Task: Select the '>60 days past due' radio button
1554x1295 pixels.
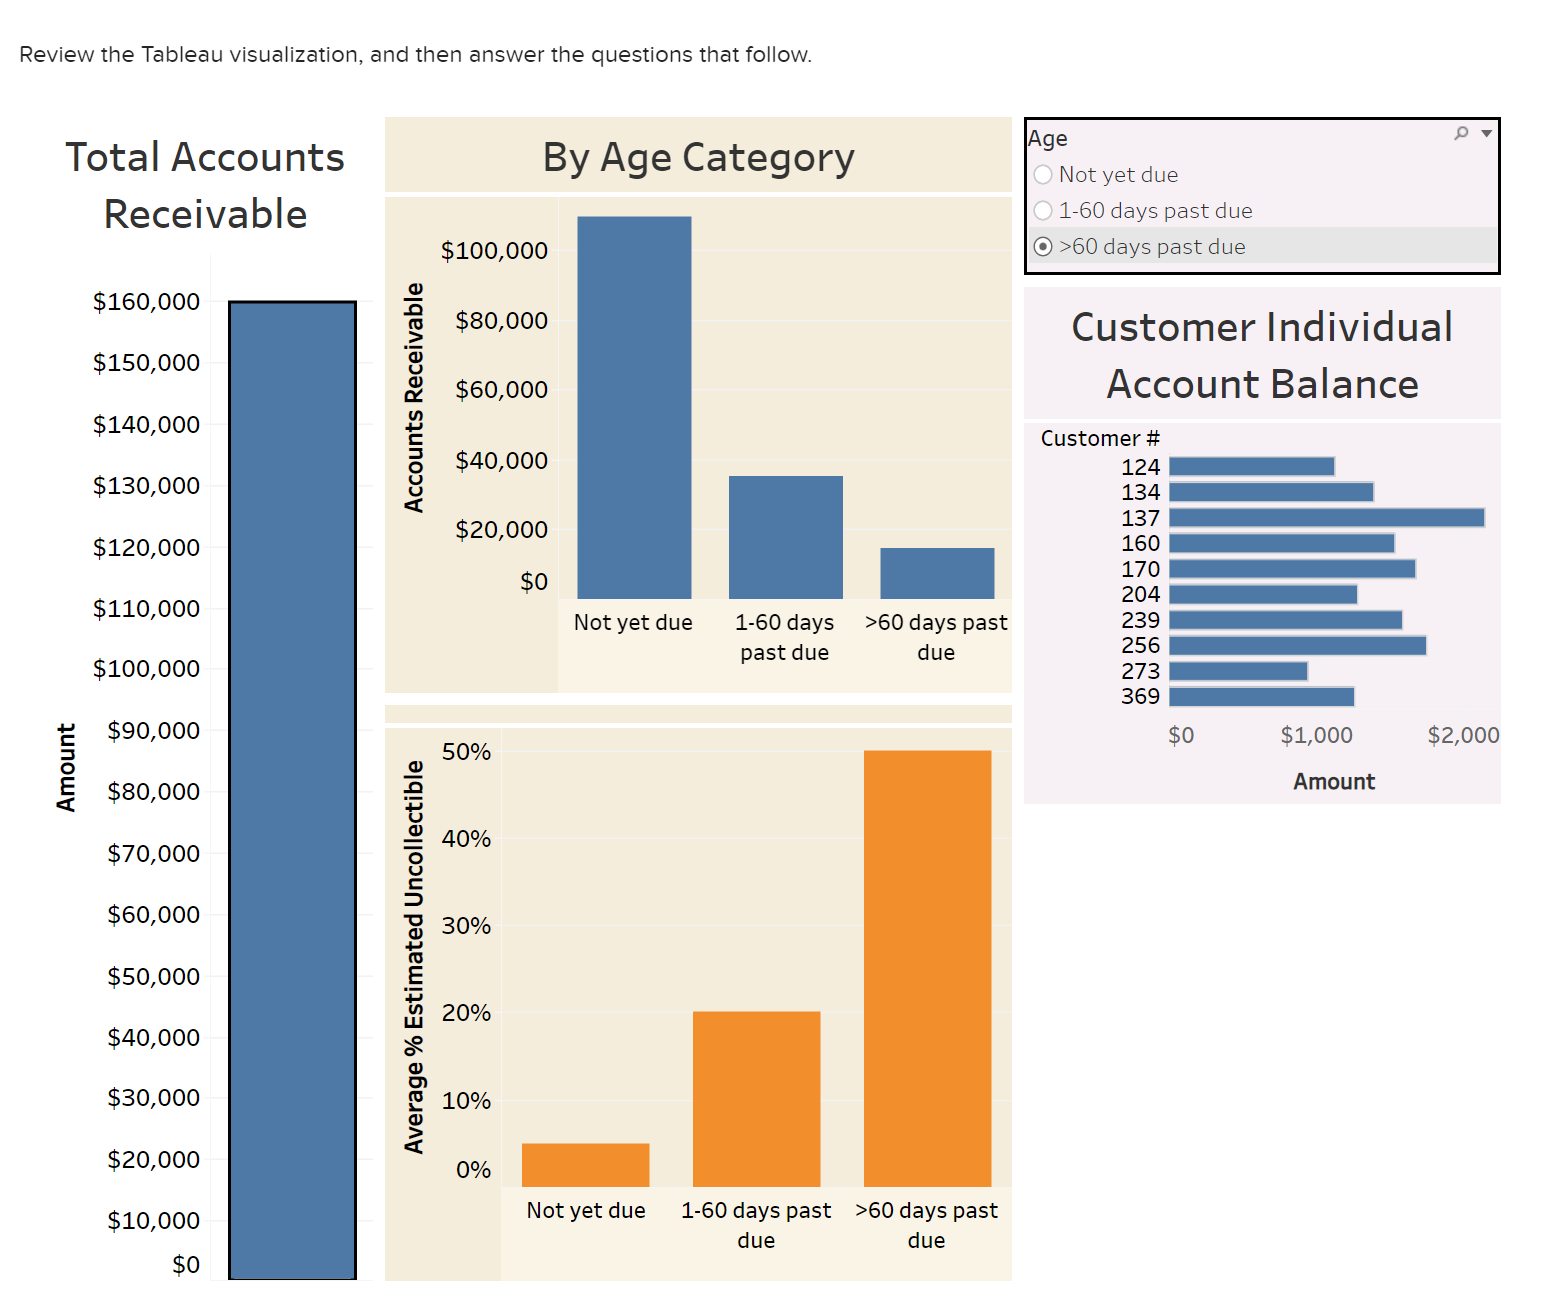Action: [1044, 246]
